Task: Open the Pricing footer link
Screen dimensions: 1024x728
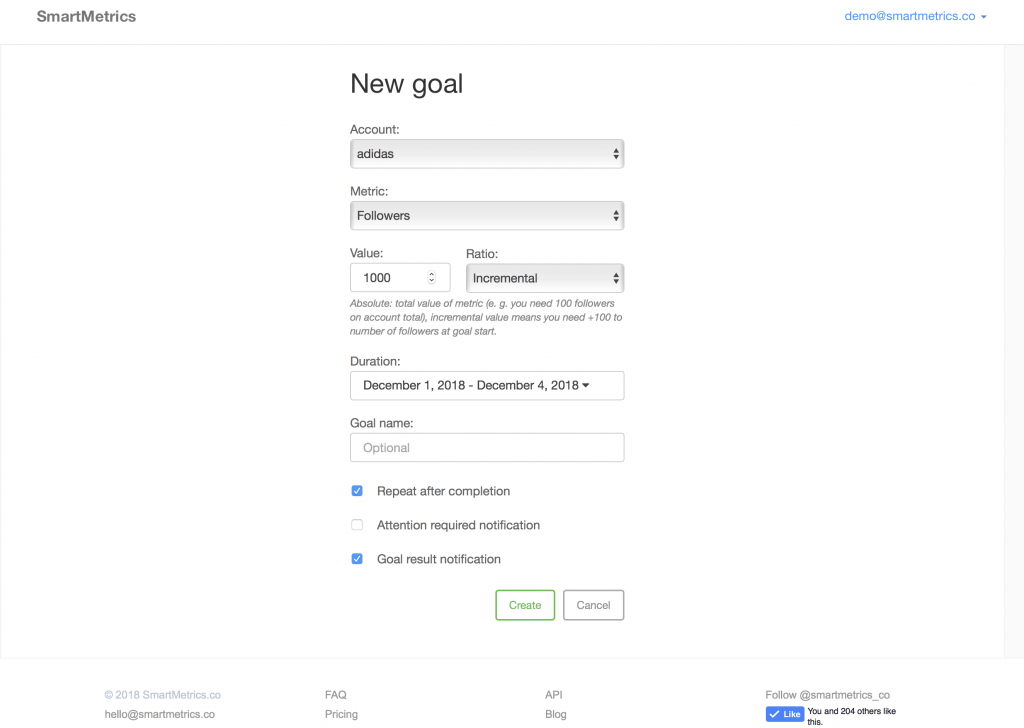Action: (x=341, y=714)
